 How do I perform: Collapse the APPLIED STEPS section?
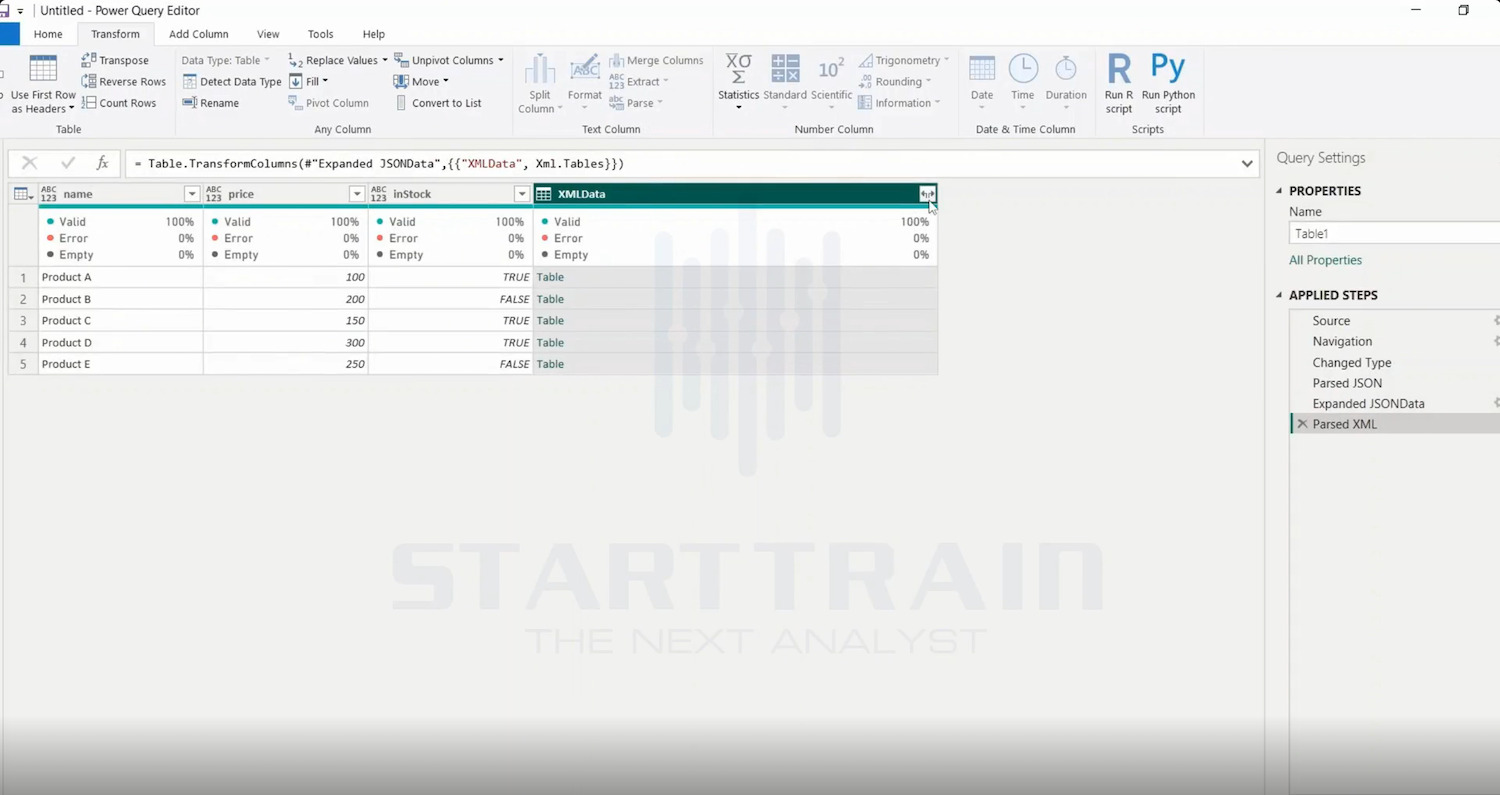point(1279,295)
